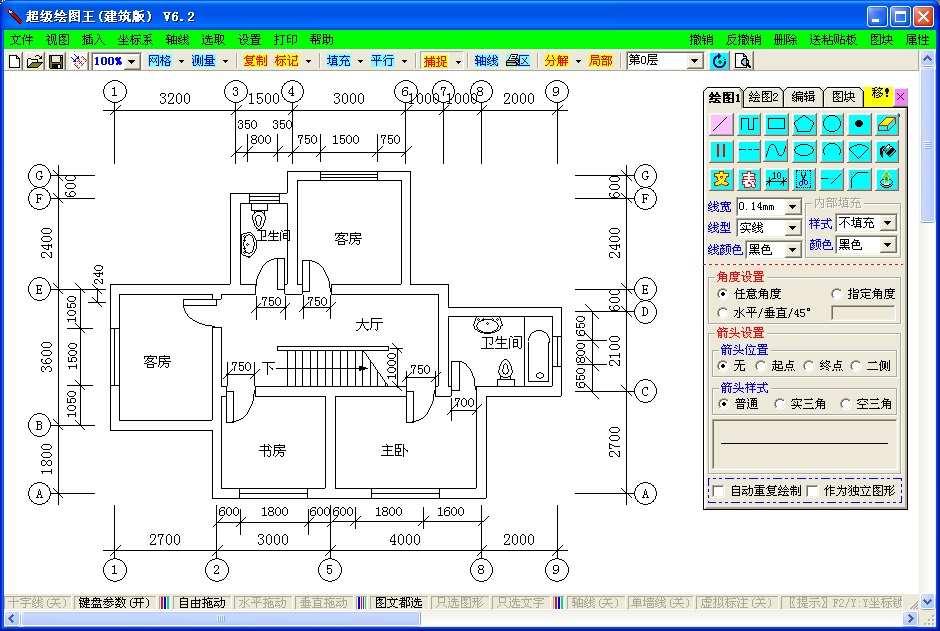
Task: Change line color using 线颜色 selector
Action: [794, 249]
